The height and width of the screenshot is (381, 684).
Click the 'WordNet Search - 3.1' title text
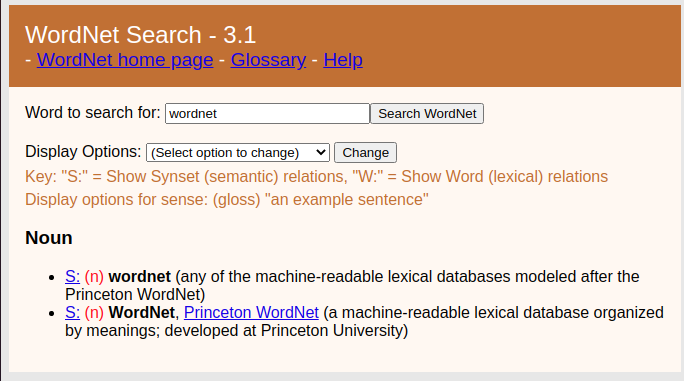tap(140, 34)
